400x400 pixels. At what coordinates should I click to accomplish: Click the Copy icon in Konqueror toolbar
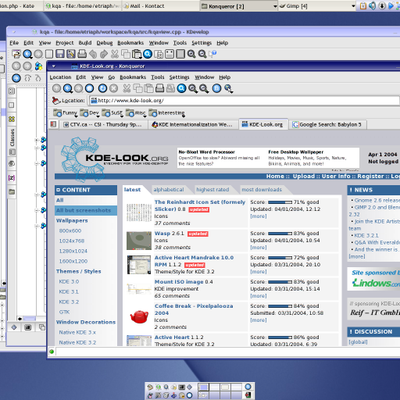pyautogui.click(x=138, y=88)
